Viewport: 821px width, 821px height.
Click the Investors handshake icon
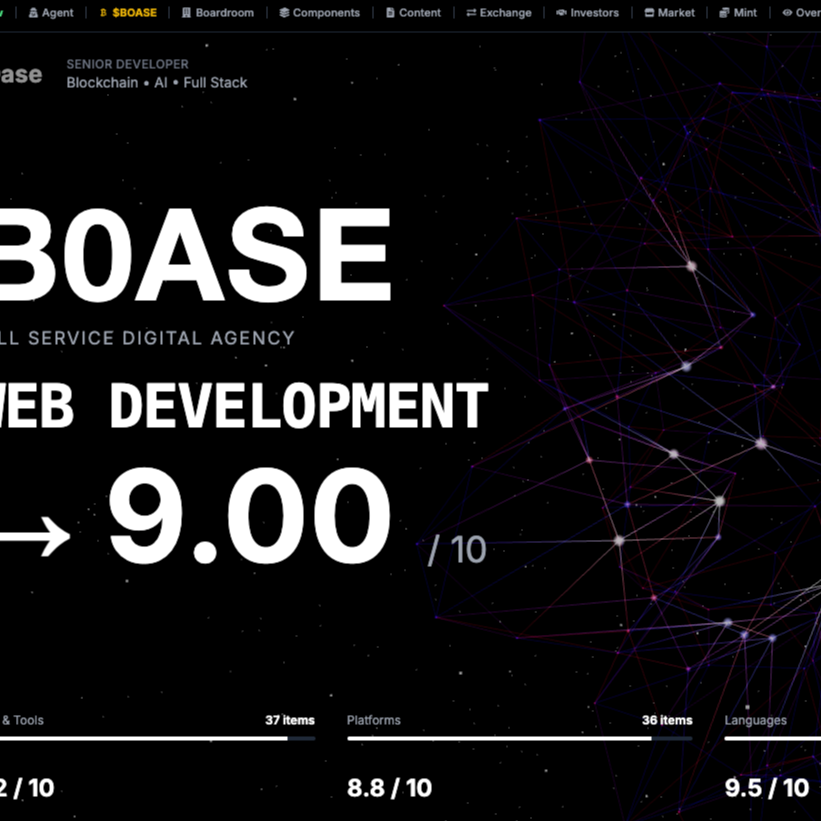pos(561,13)
